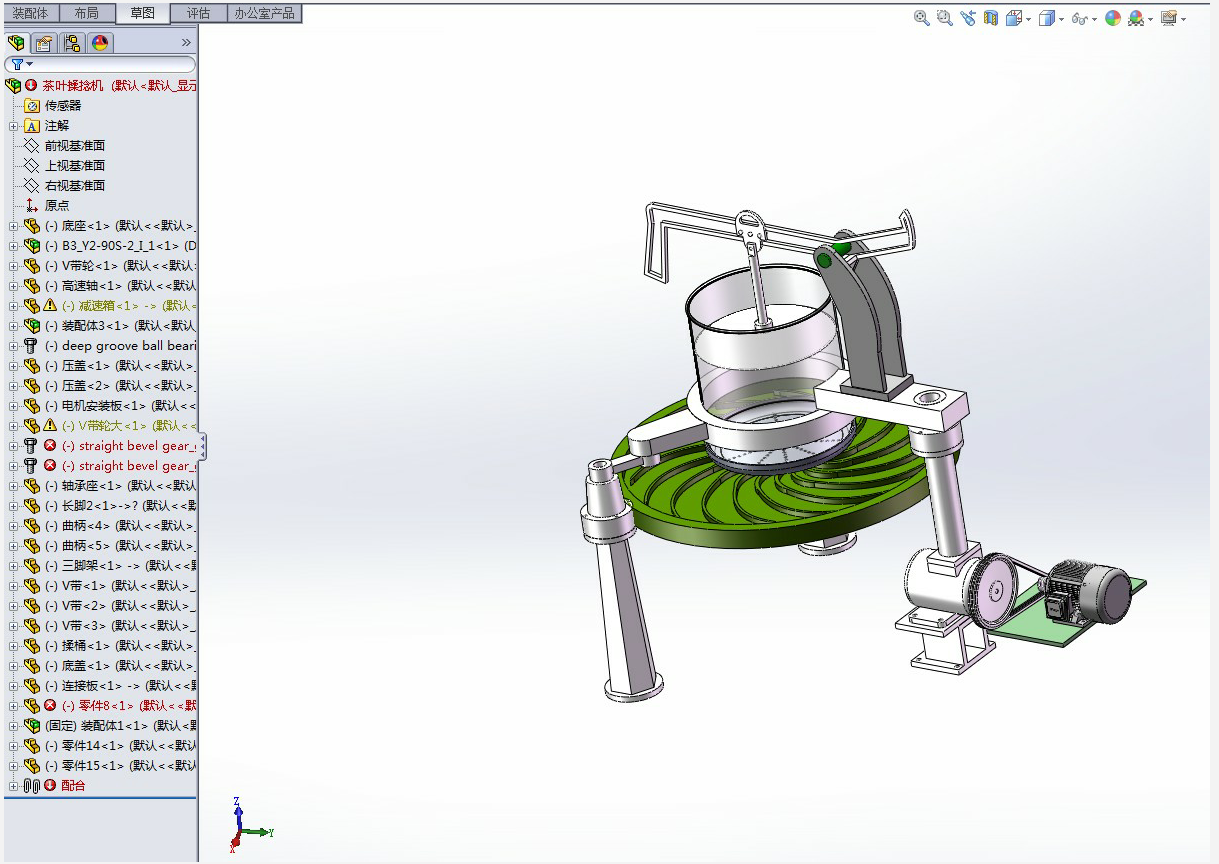Viewport: 1219px width, 864px height.
Task: Select the 草图 ribbon tab
Action: click(x=143, y=13)
